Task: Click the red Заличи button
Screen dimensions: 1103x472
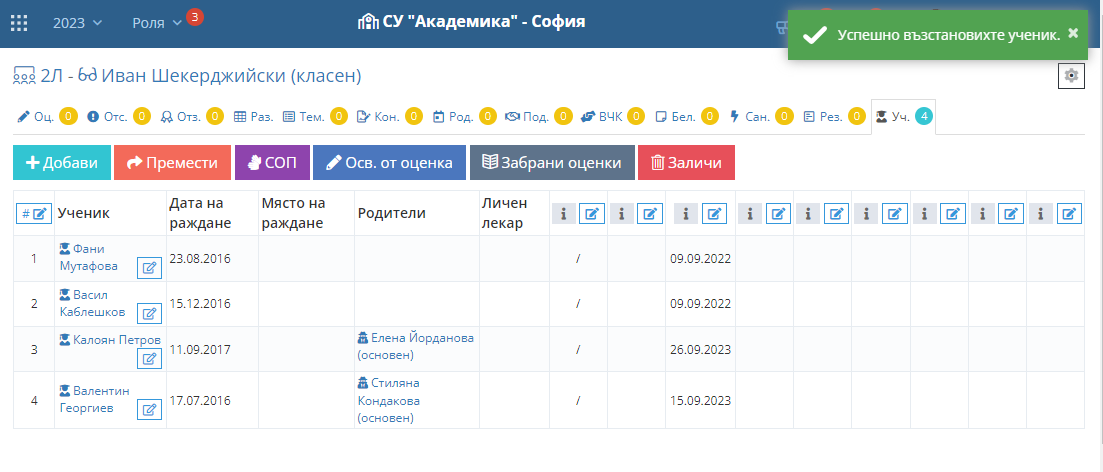Action: pos(687,163)
